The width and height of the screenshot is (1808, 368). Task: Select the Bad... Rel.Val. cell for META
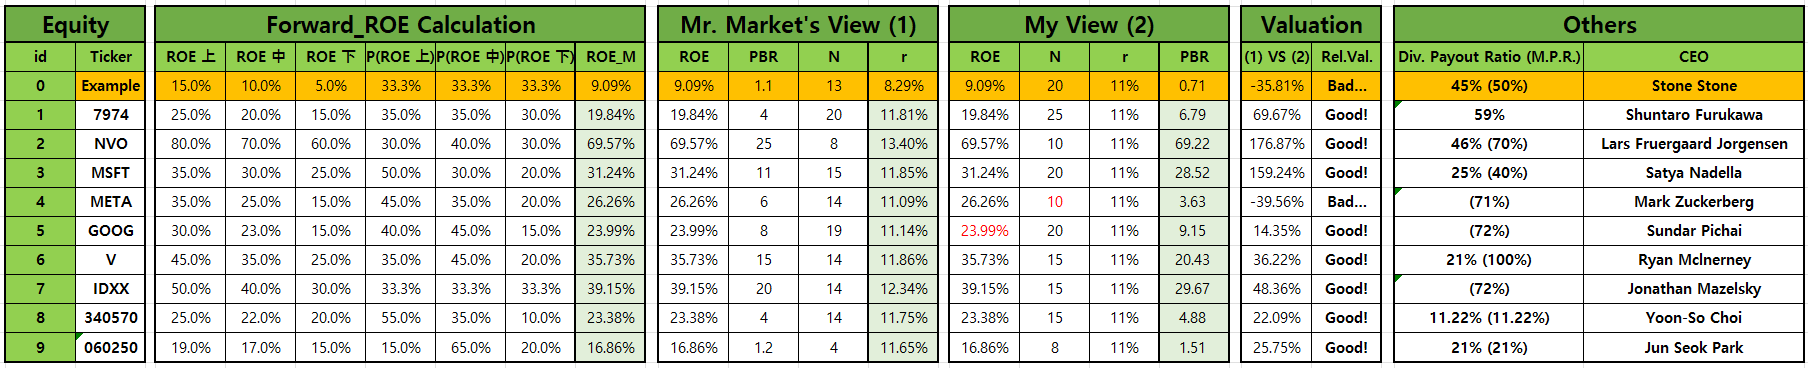point(1346,202)
